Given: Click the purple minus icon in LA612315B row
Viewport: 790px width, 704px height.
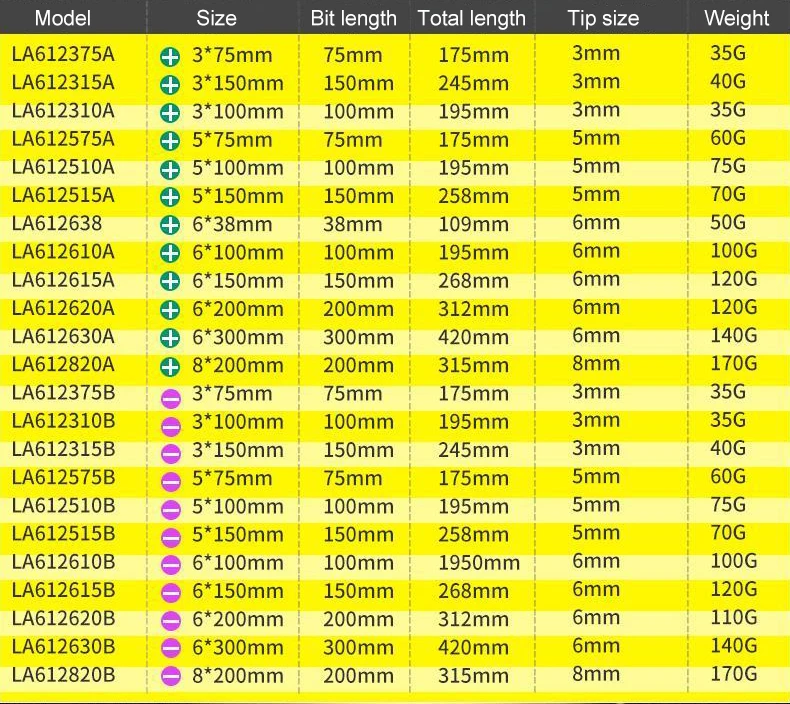Looking at the screenshot, I should pos(171,454).
